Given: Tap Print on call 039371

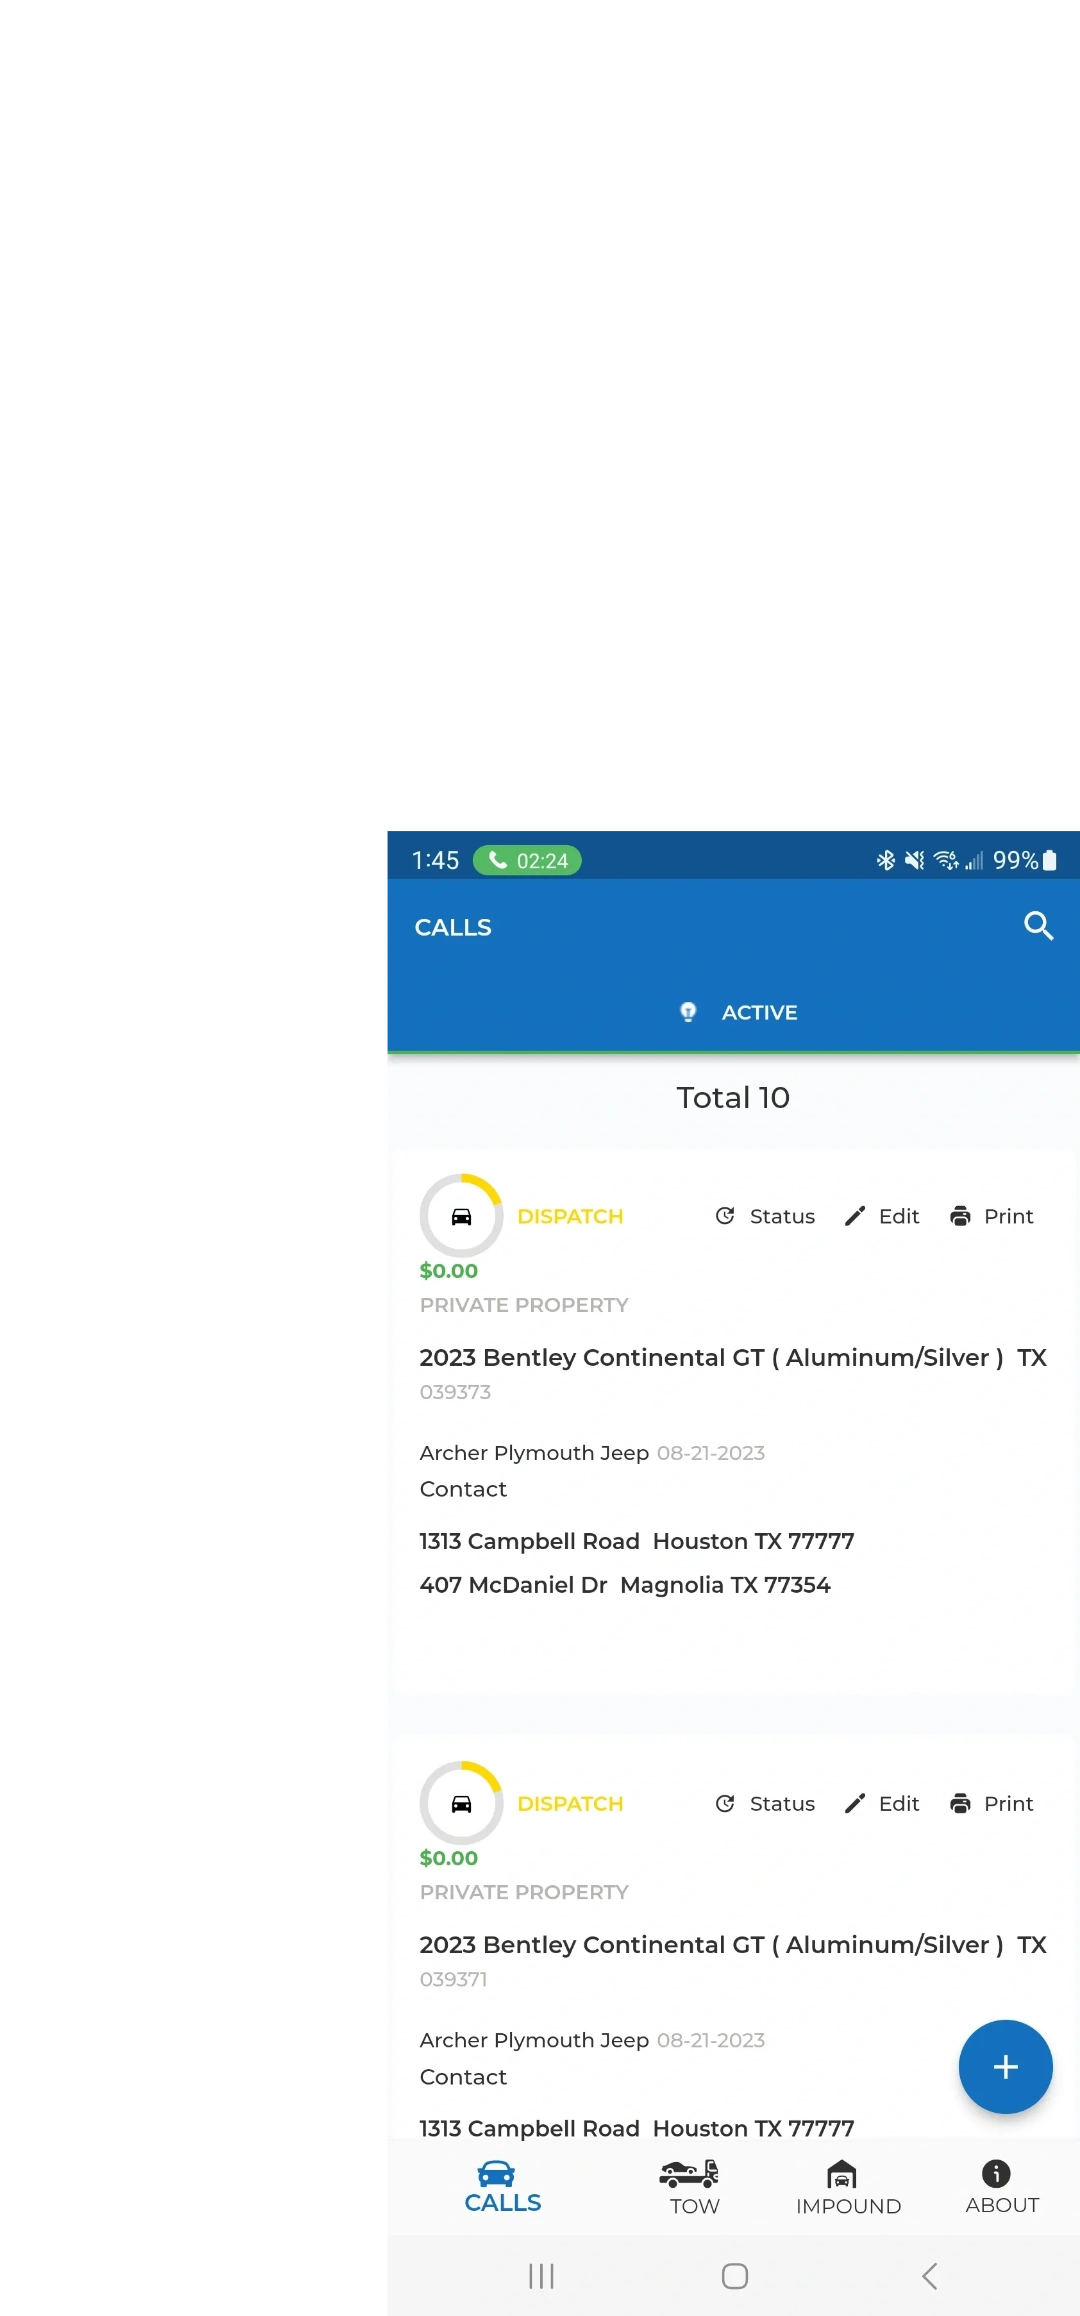Looking at the screenshot, I should pos(991,1803).
